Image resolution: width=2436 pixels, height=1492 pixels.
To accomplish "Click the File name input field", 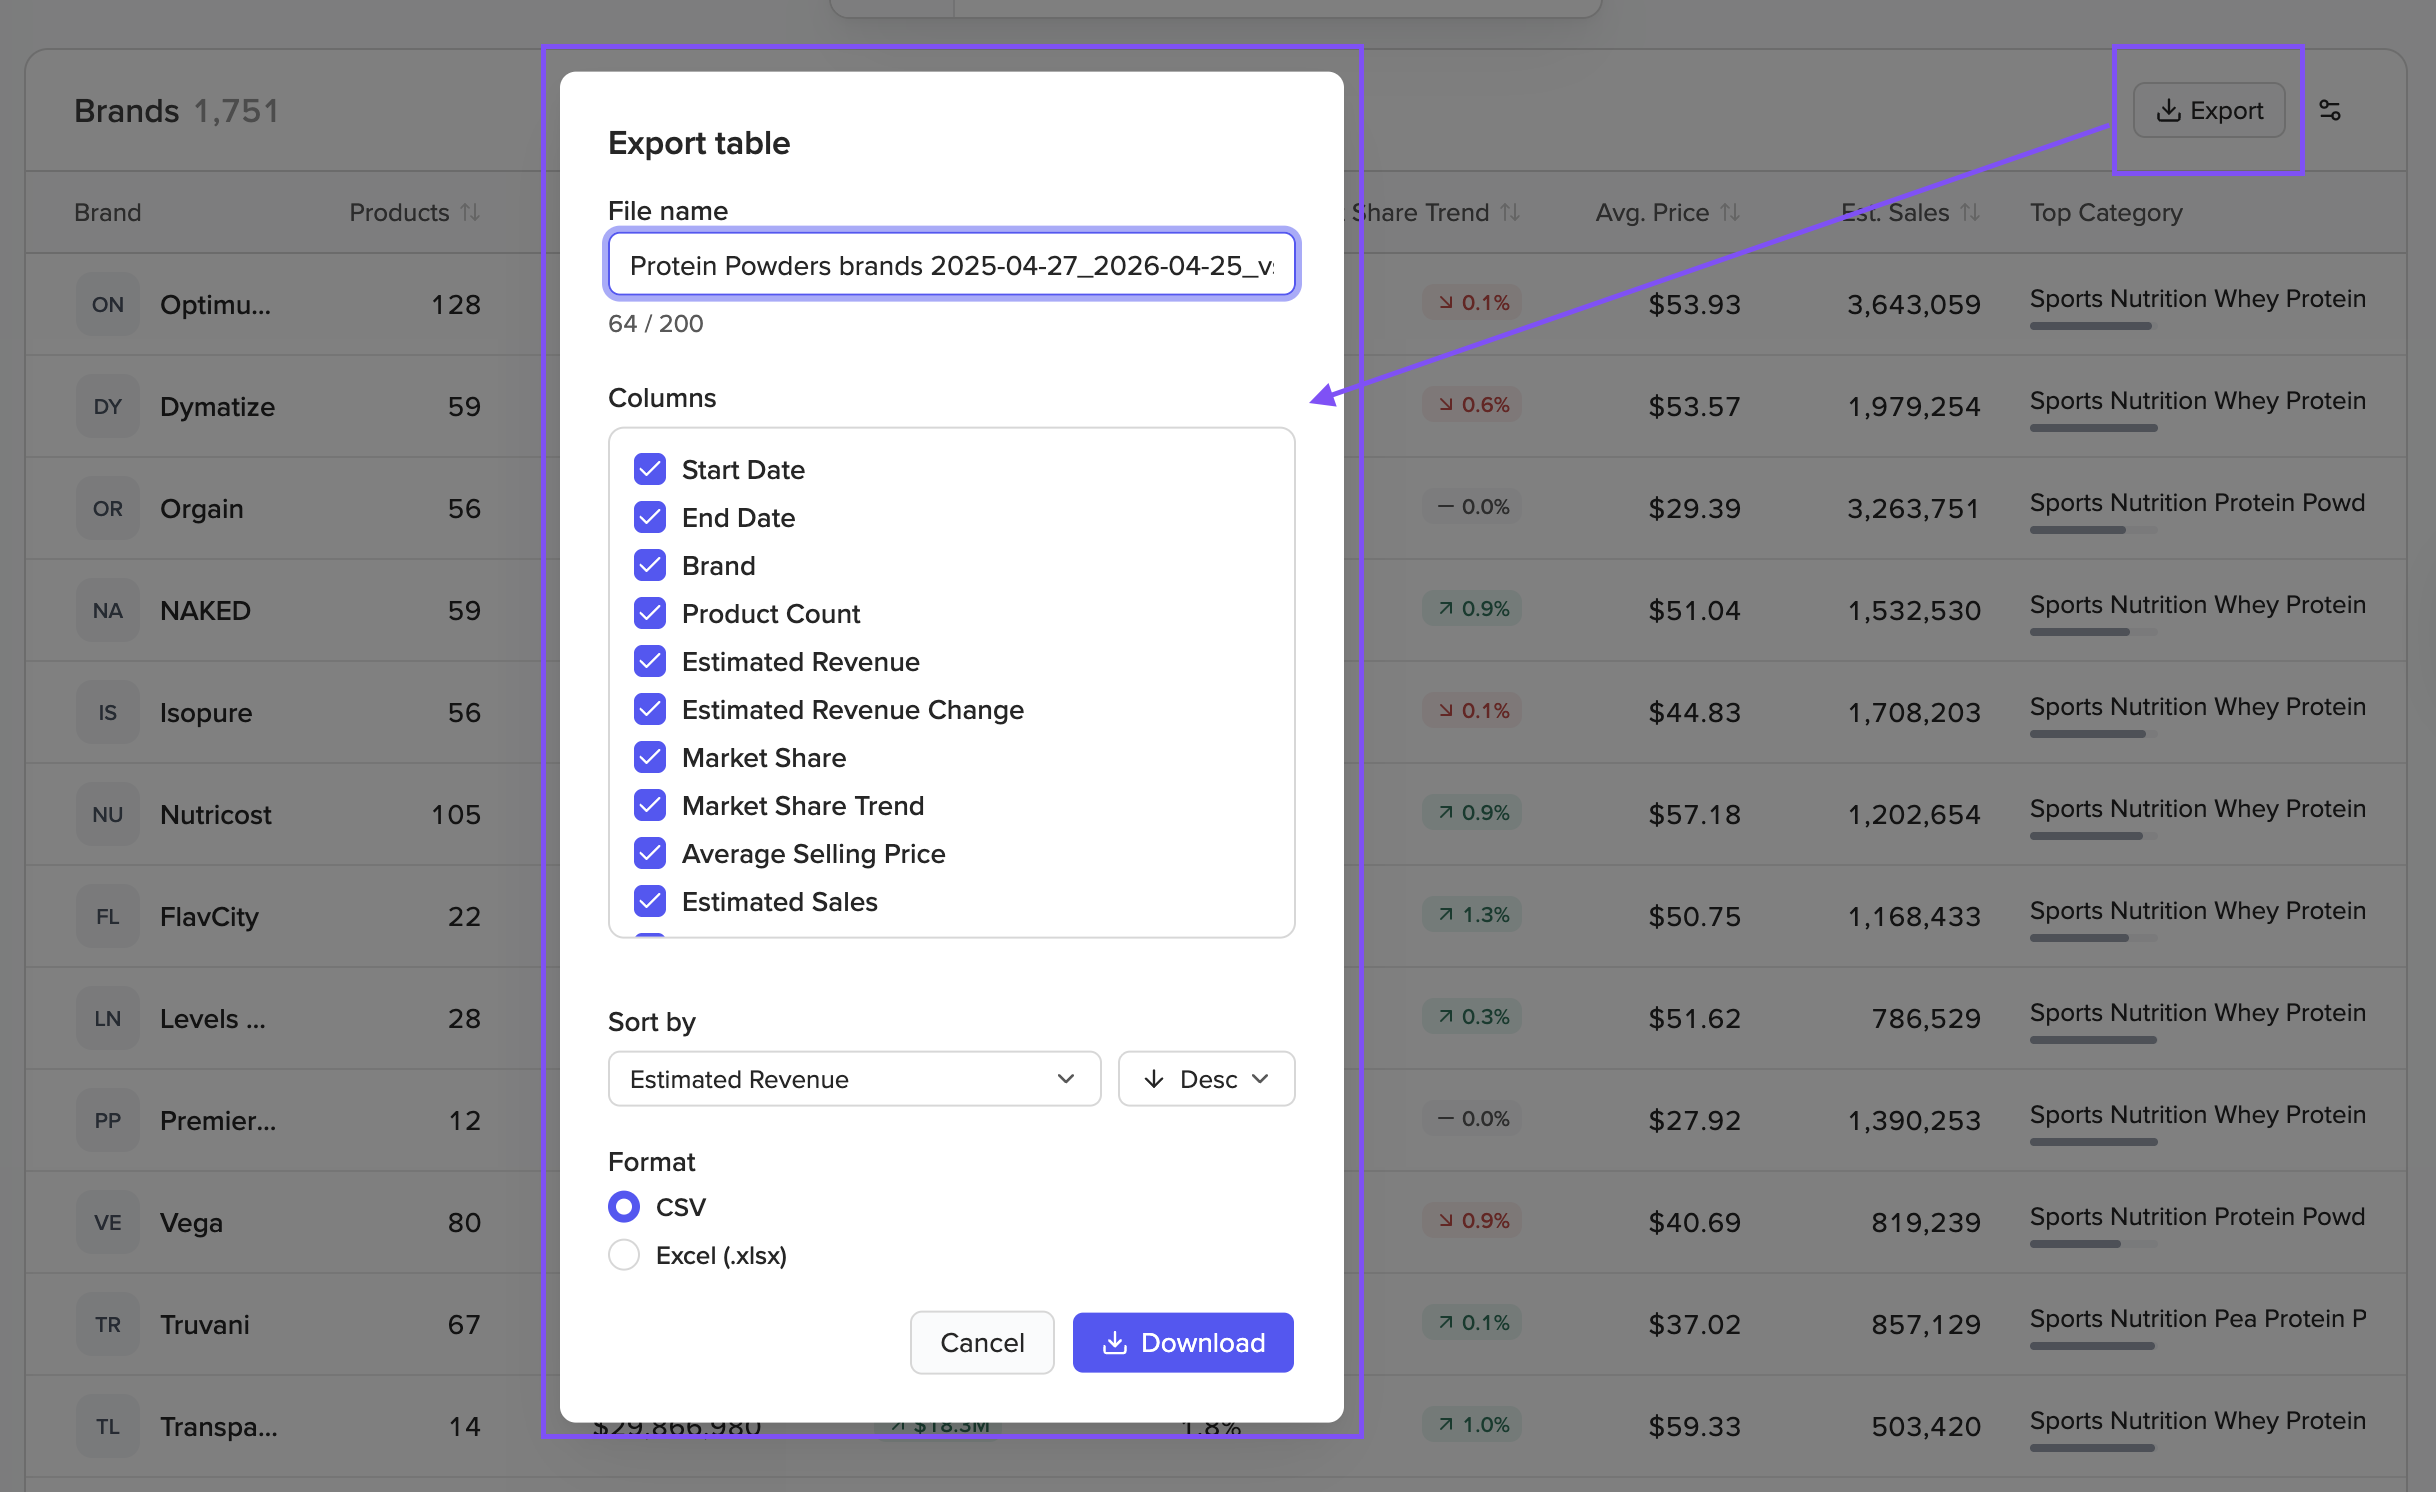I will pyautogui.click(x=951, y=265).
